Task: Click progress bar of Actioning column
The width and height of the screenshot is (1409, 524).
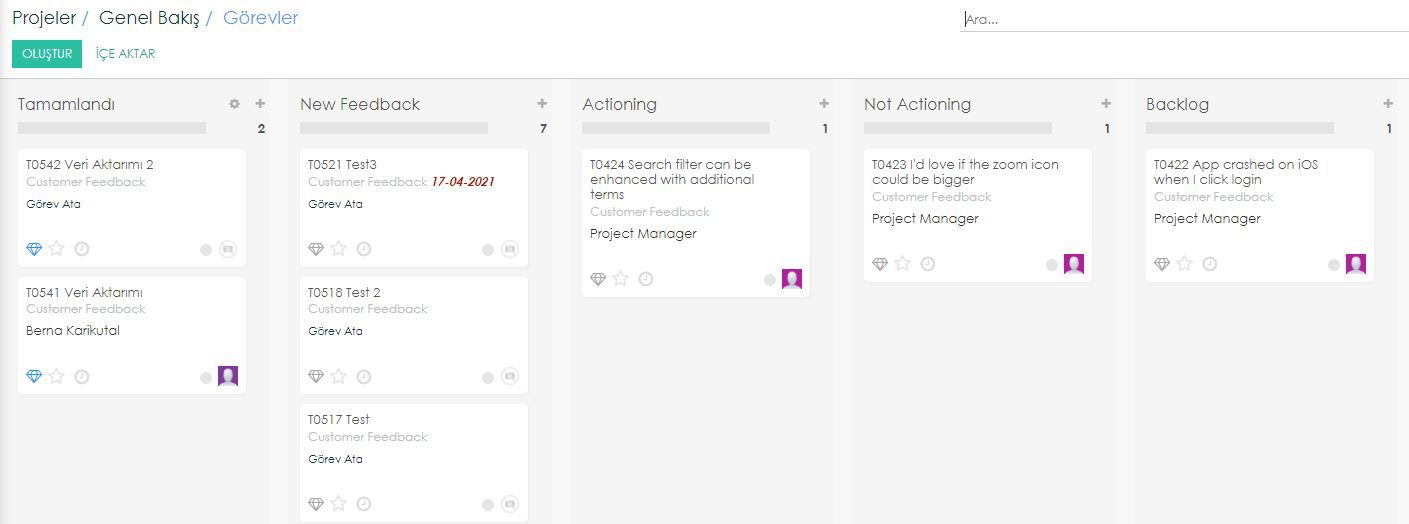Action: tap(676, 128)
